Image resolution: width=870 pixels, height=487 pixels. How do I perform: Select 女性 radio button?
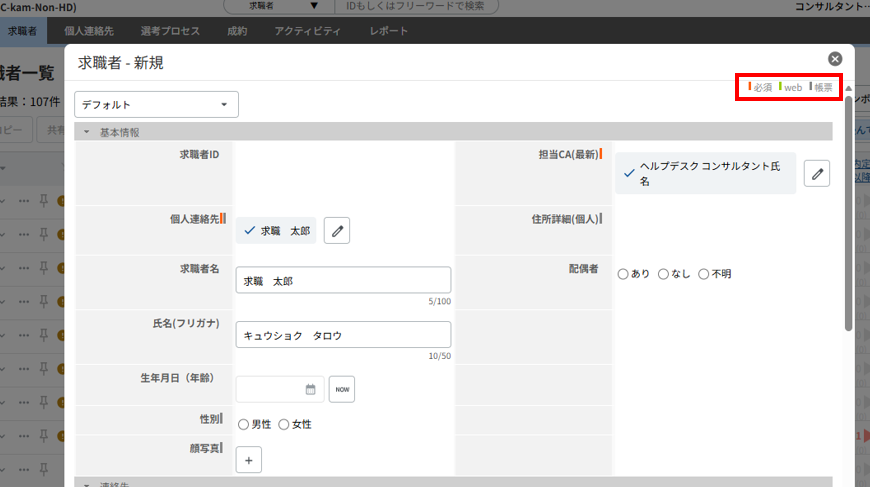(284, 424)
